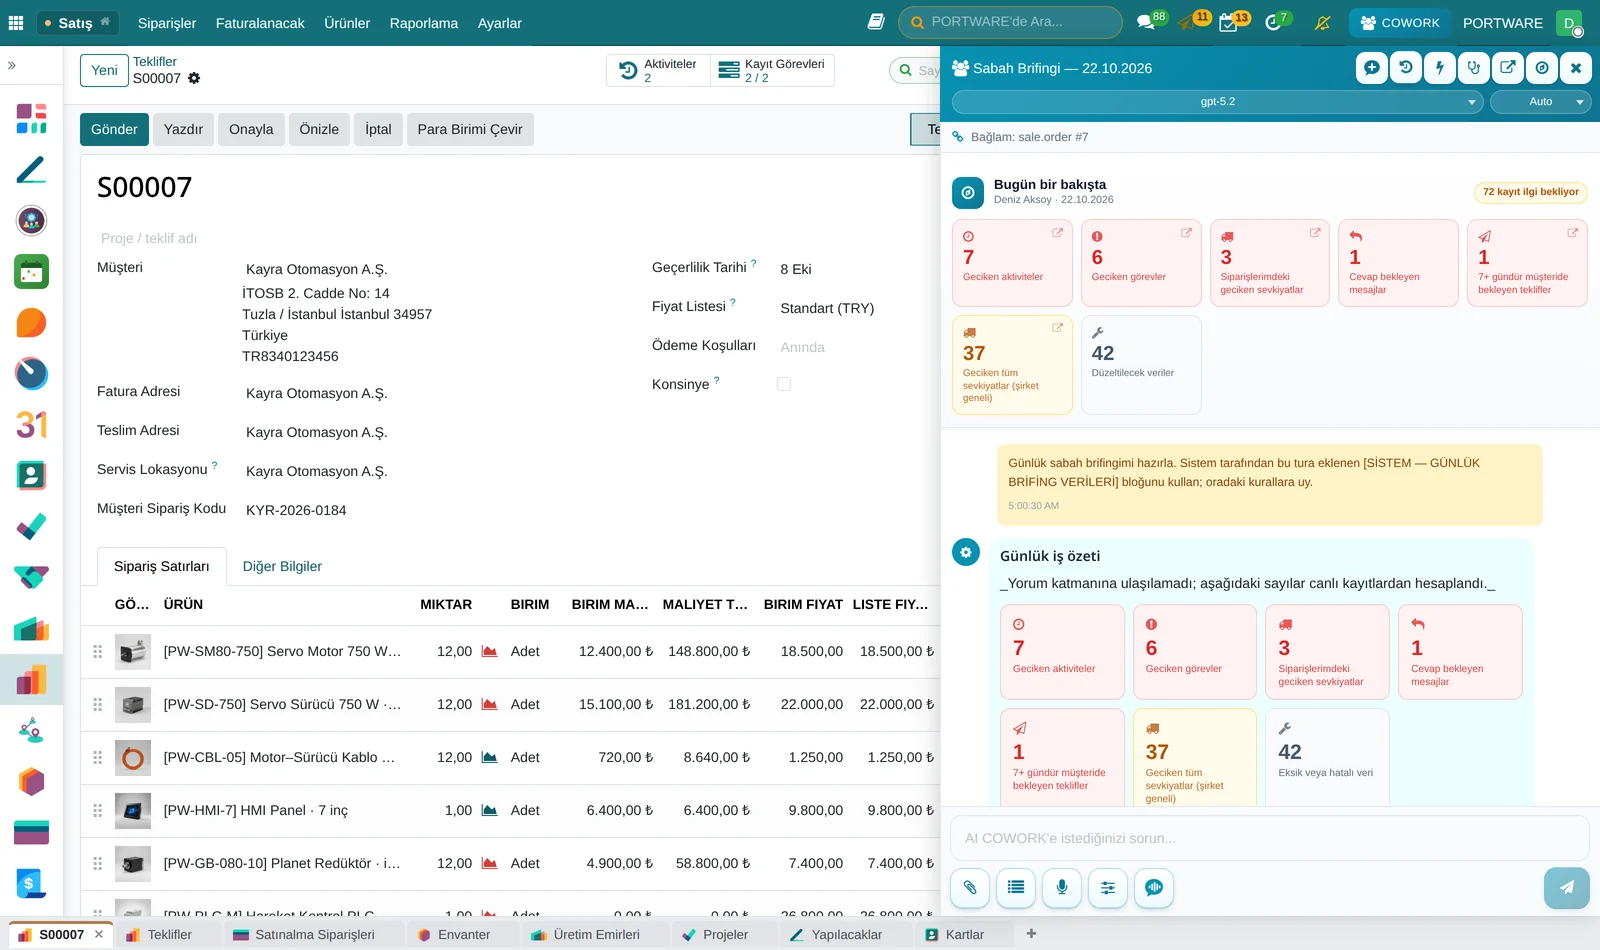Viewport: 1600px width, 950px height.
Task: Click the AI COWORK message input field
Action: [1269, 838]
